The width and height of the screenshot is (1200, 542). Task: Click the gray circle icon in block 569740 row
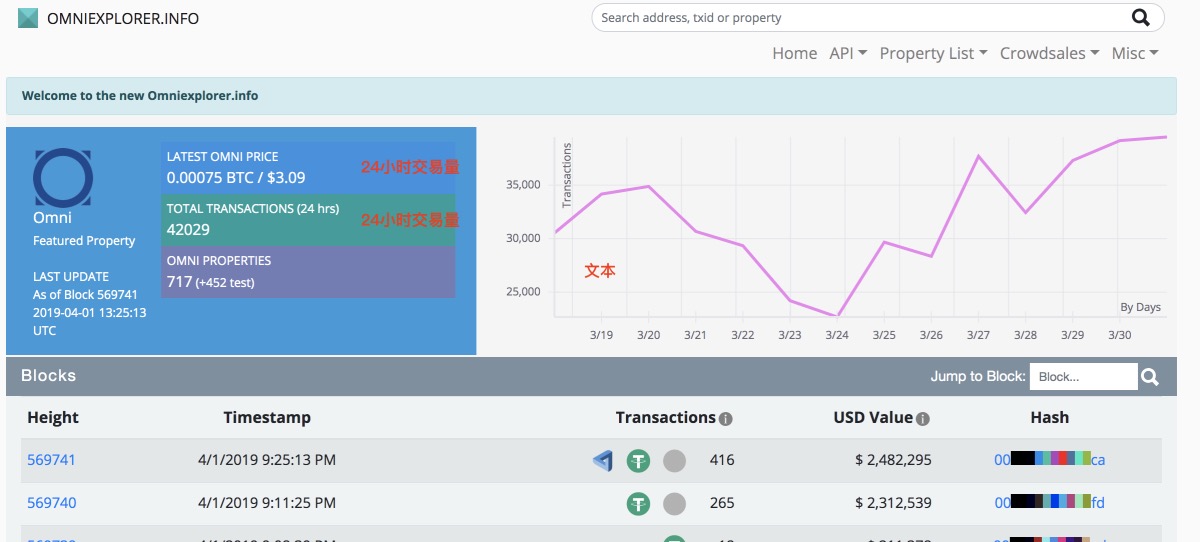[675, 503]
